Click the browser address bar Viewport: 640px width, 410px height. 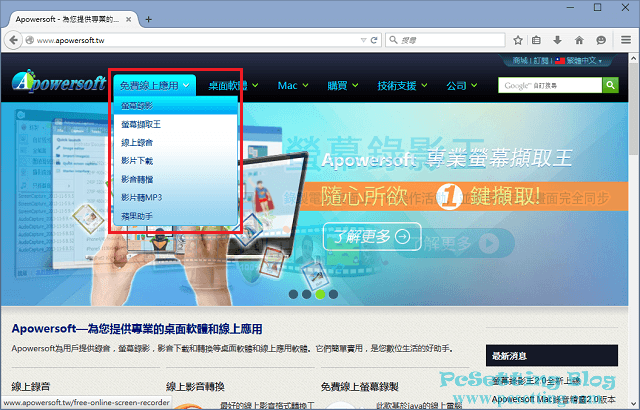tap(196, 40)
